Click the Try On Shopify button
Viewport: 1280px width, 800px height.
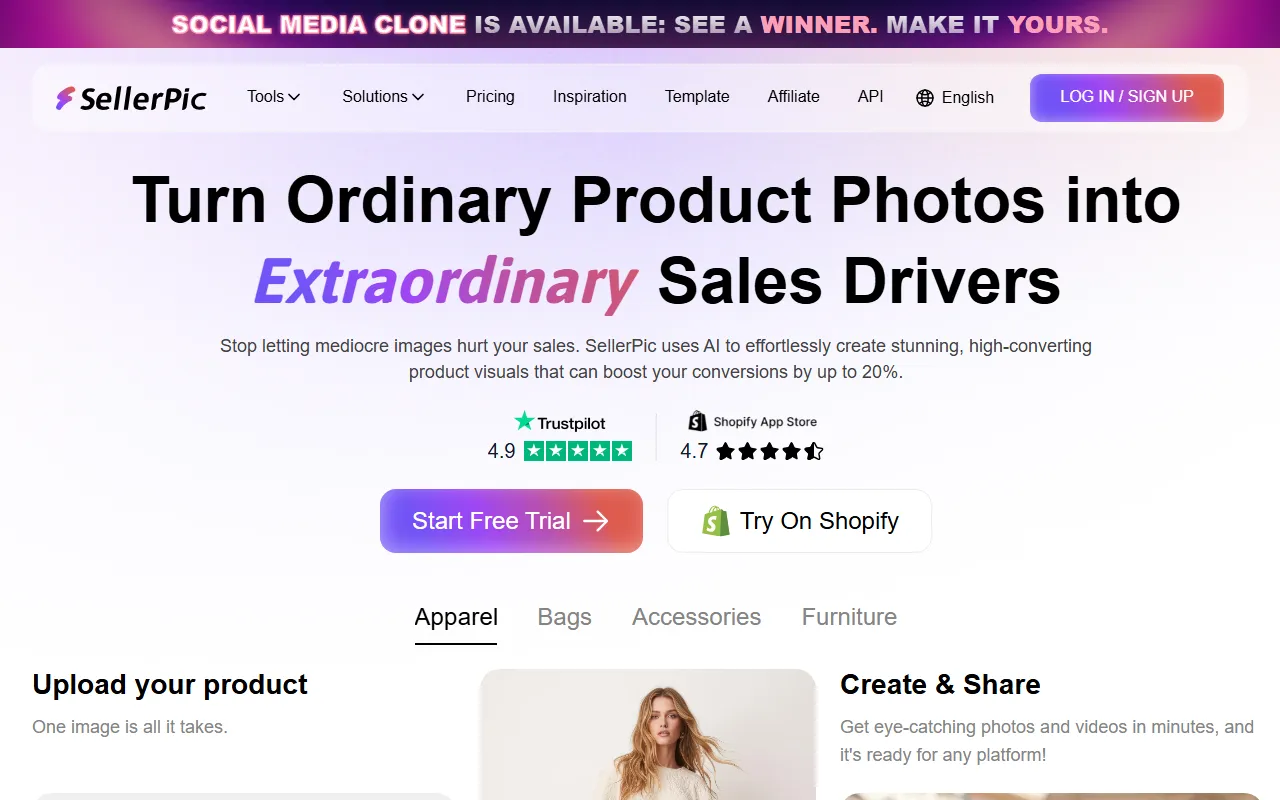coord(800,521)
